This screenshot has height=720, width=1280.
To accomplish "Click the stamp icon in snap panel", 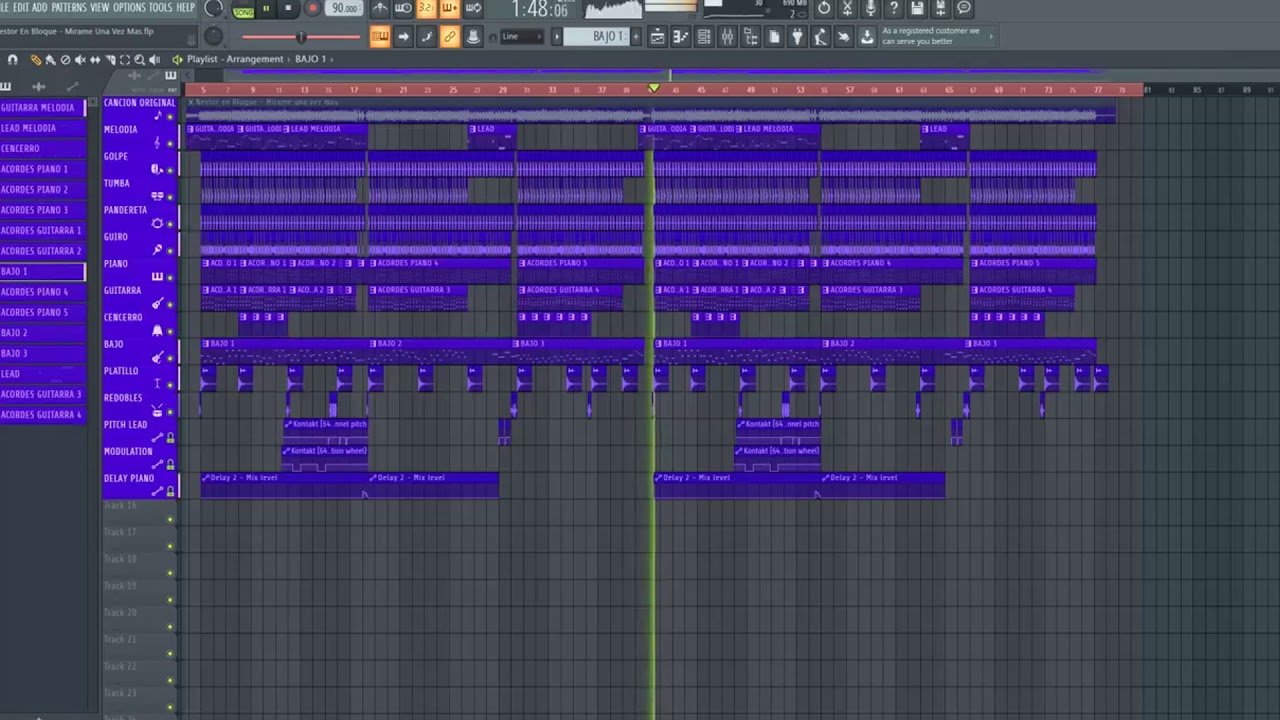I will [473, 37].
